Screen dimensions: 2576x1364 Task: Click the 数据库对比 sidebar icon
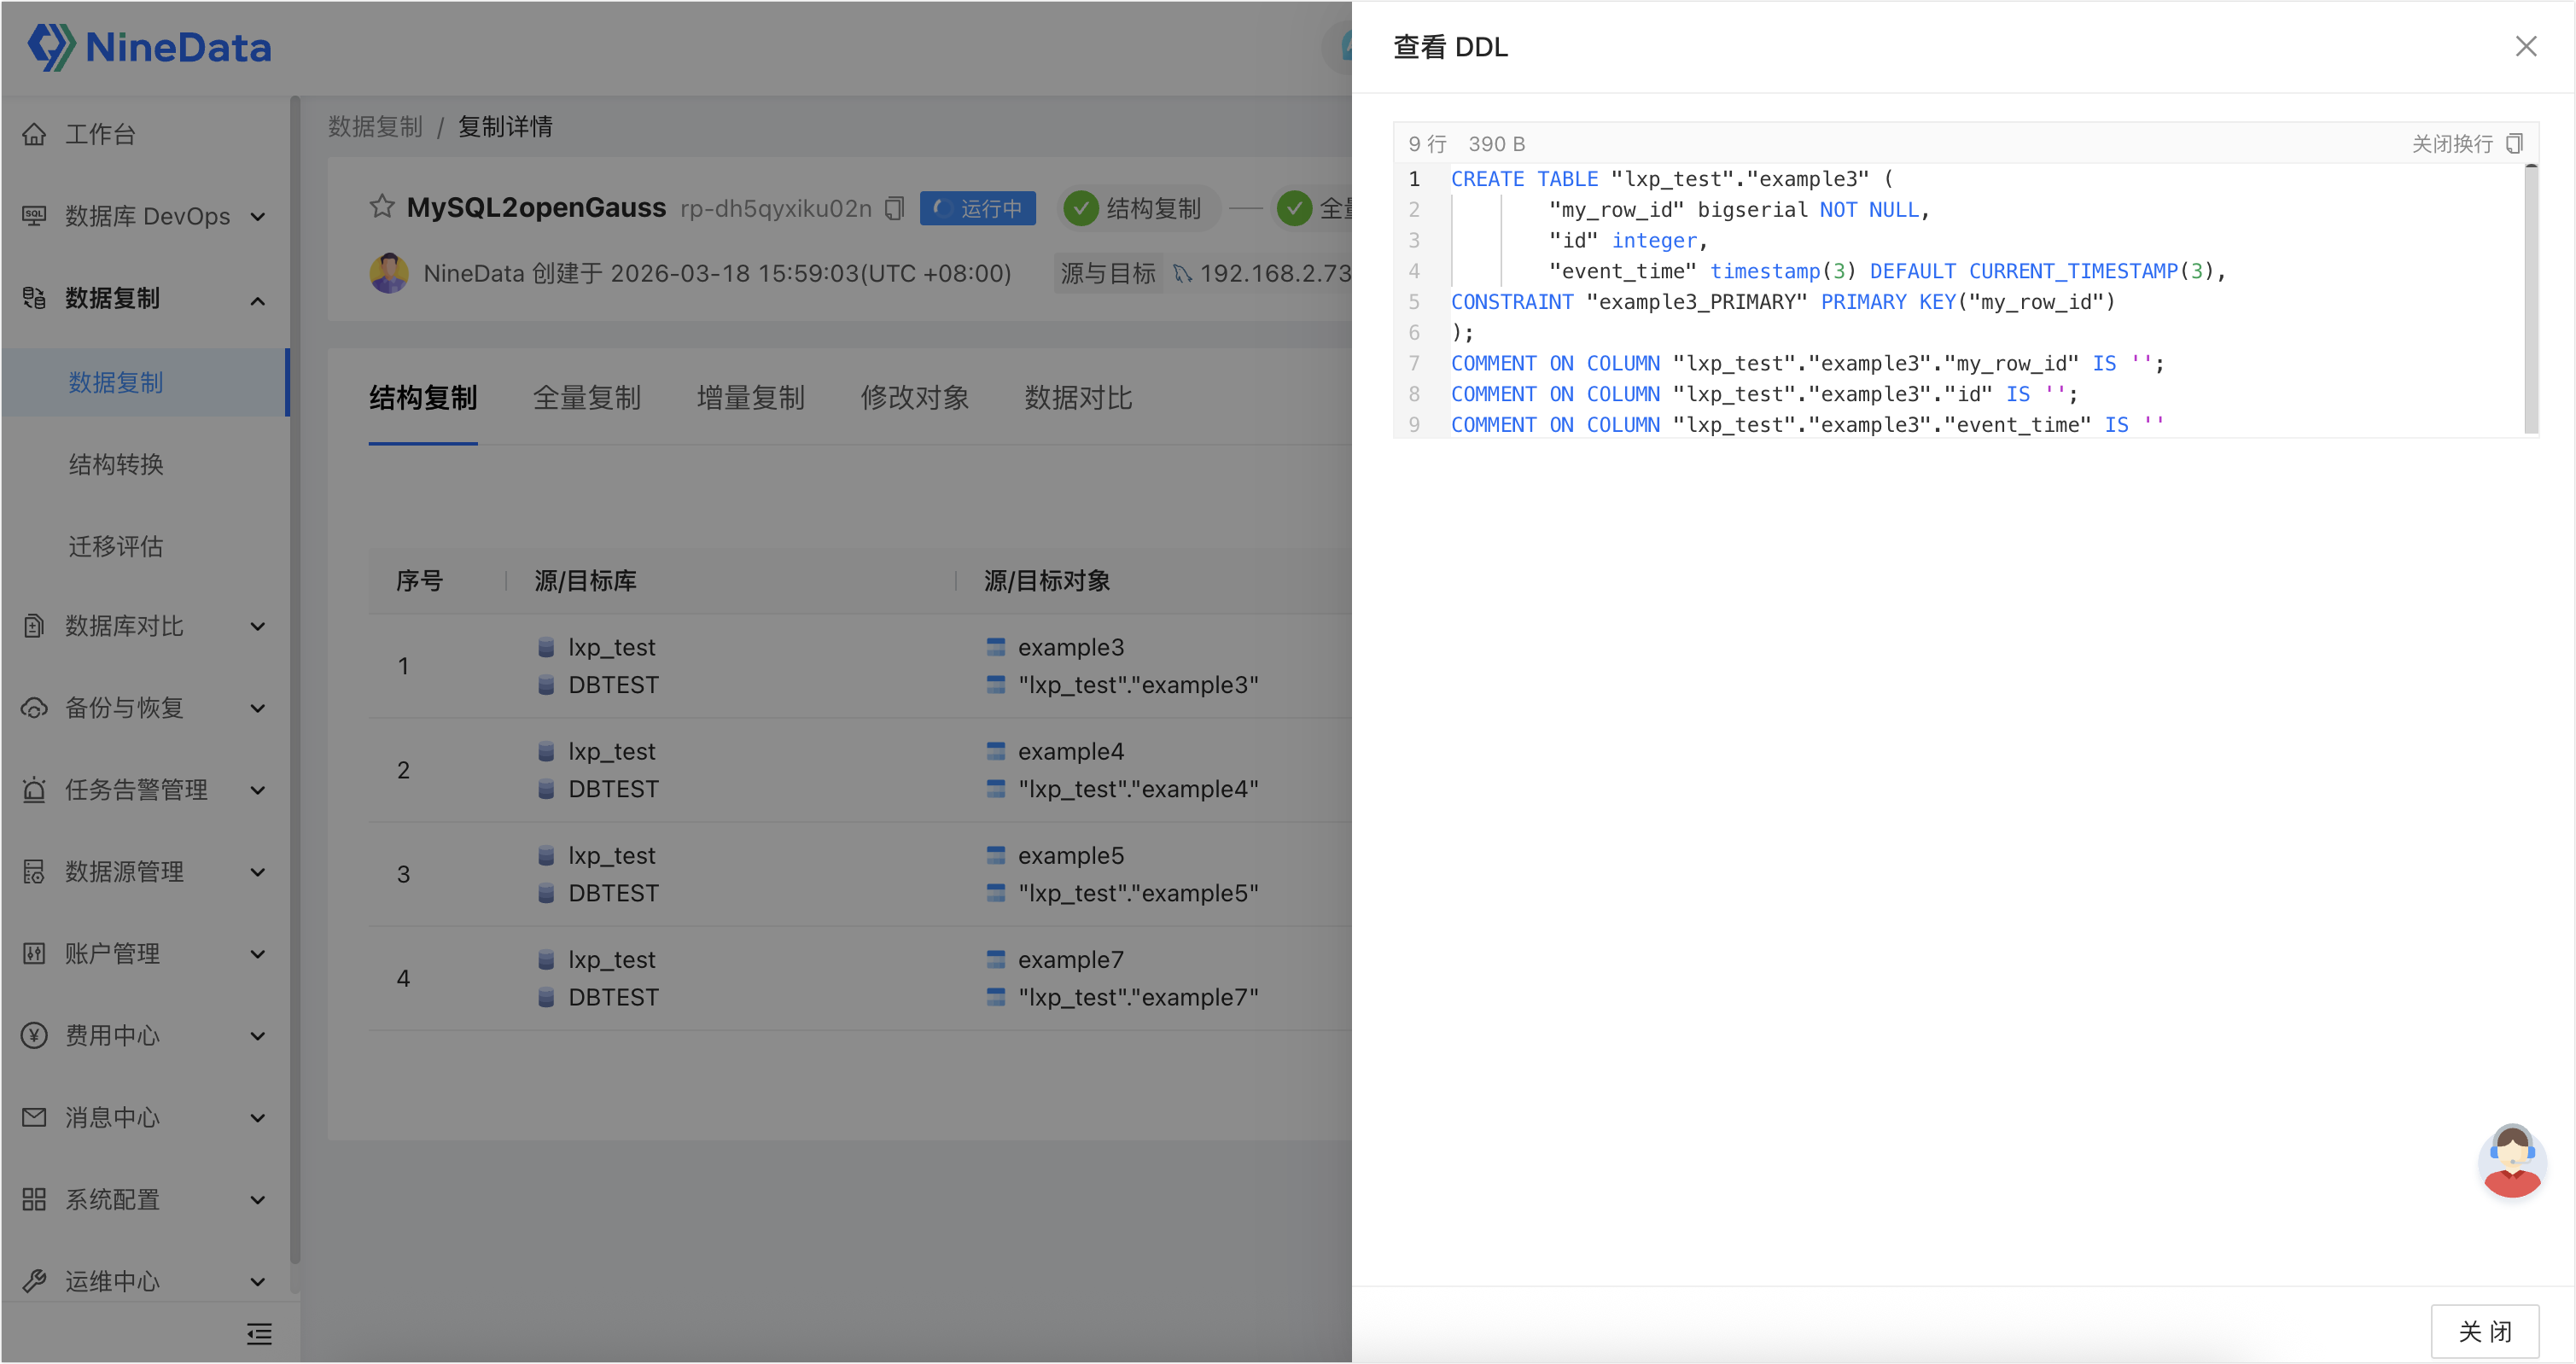tap(34, 626)
